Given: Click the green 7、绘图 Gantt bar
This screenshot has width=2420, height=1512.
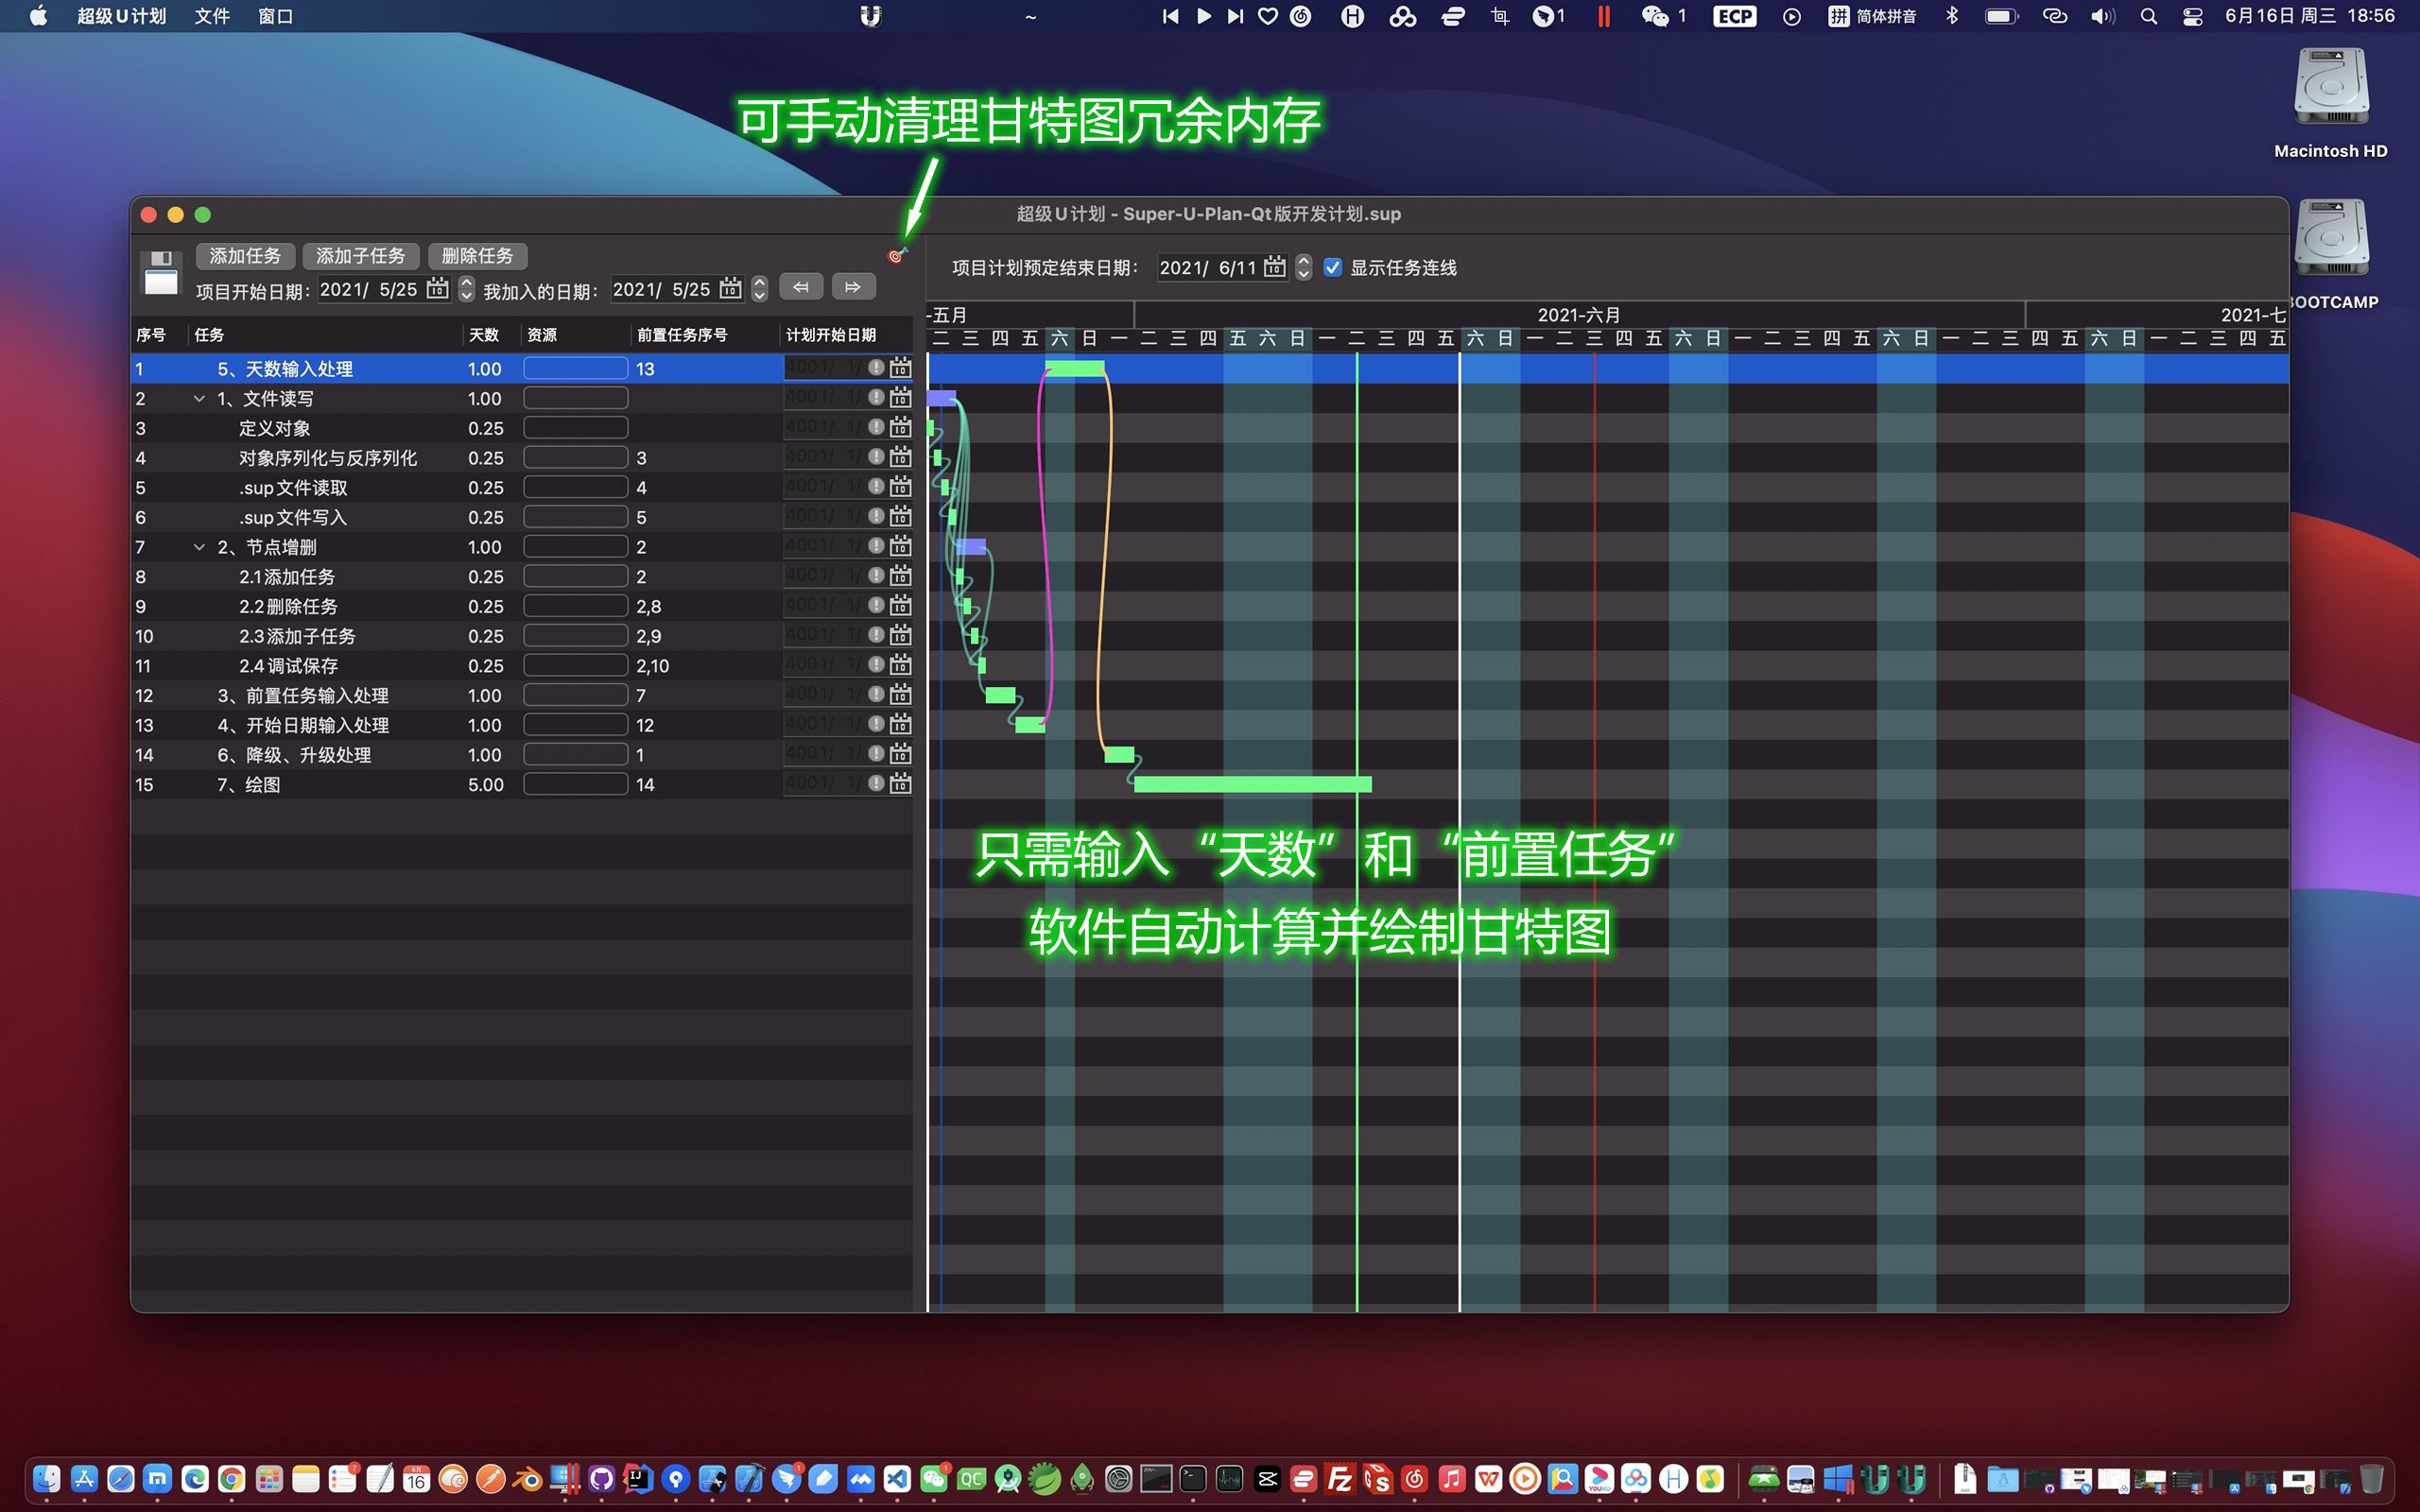Looking at the screenshot, I should click(1252, 784).
